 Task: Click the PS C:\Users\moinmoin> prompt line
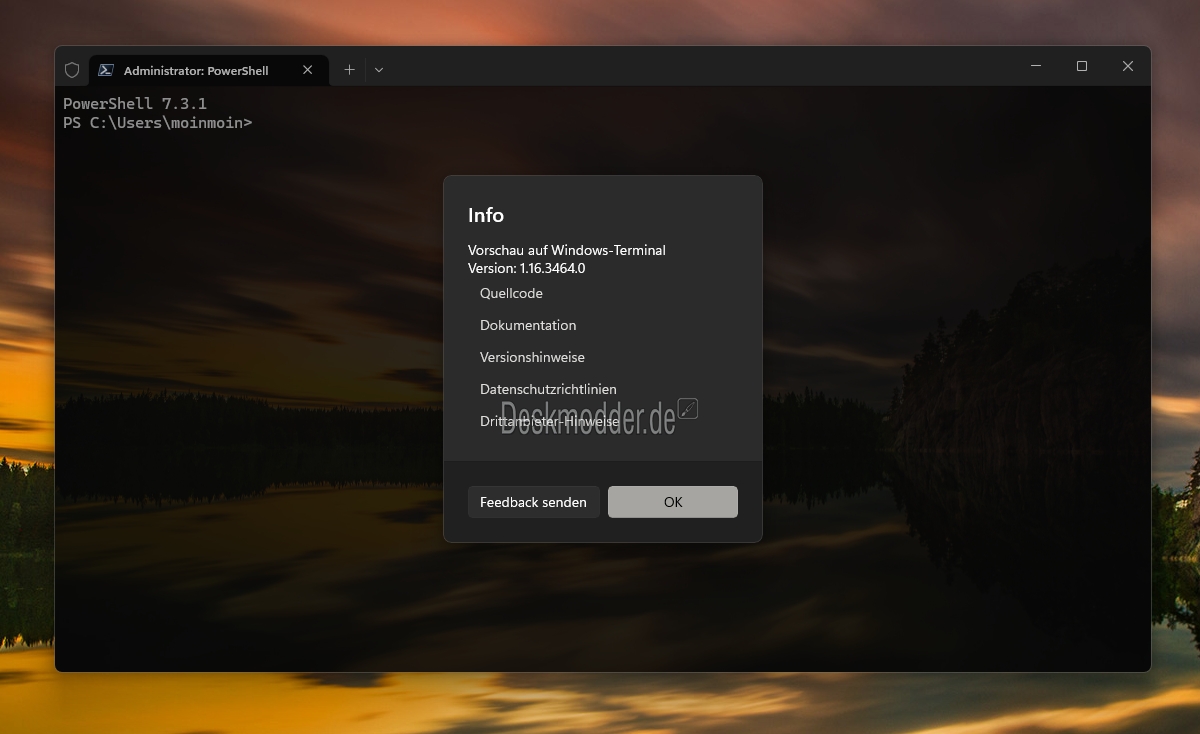pos(158,123)
